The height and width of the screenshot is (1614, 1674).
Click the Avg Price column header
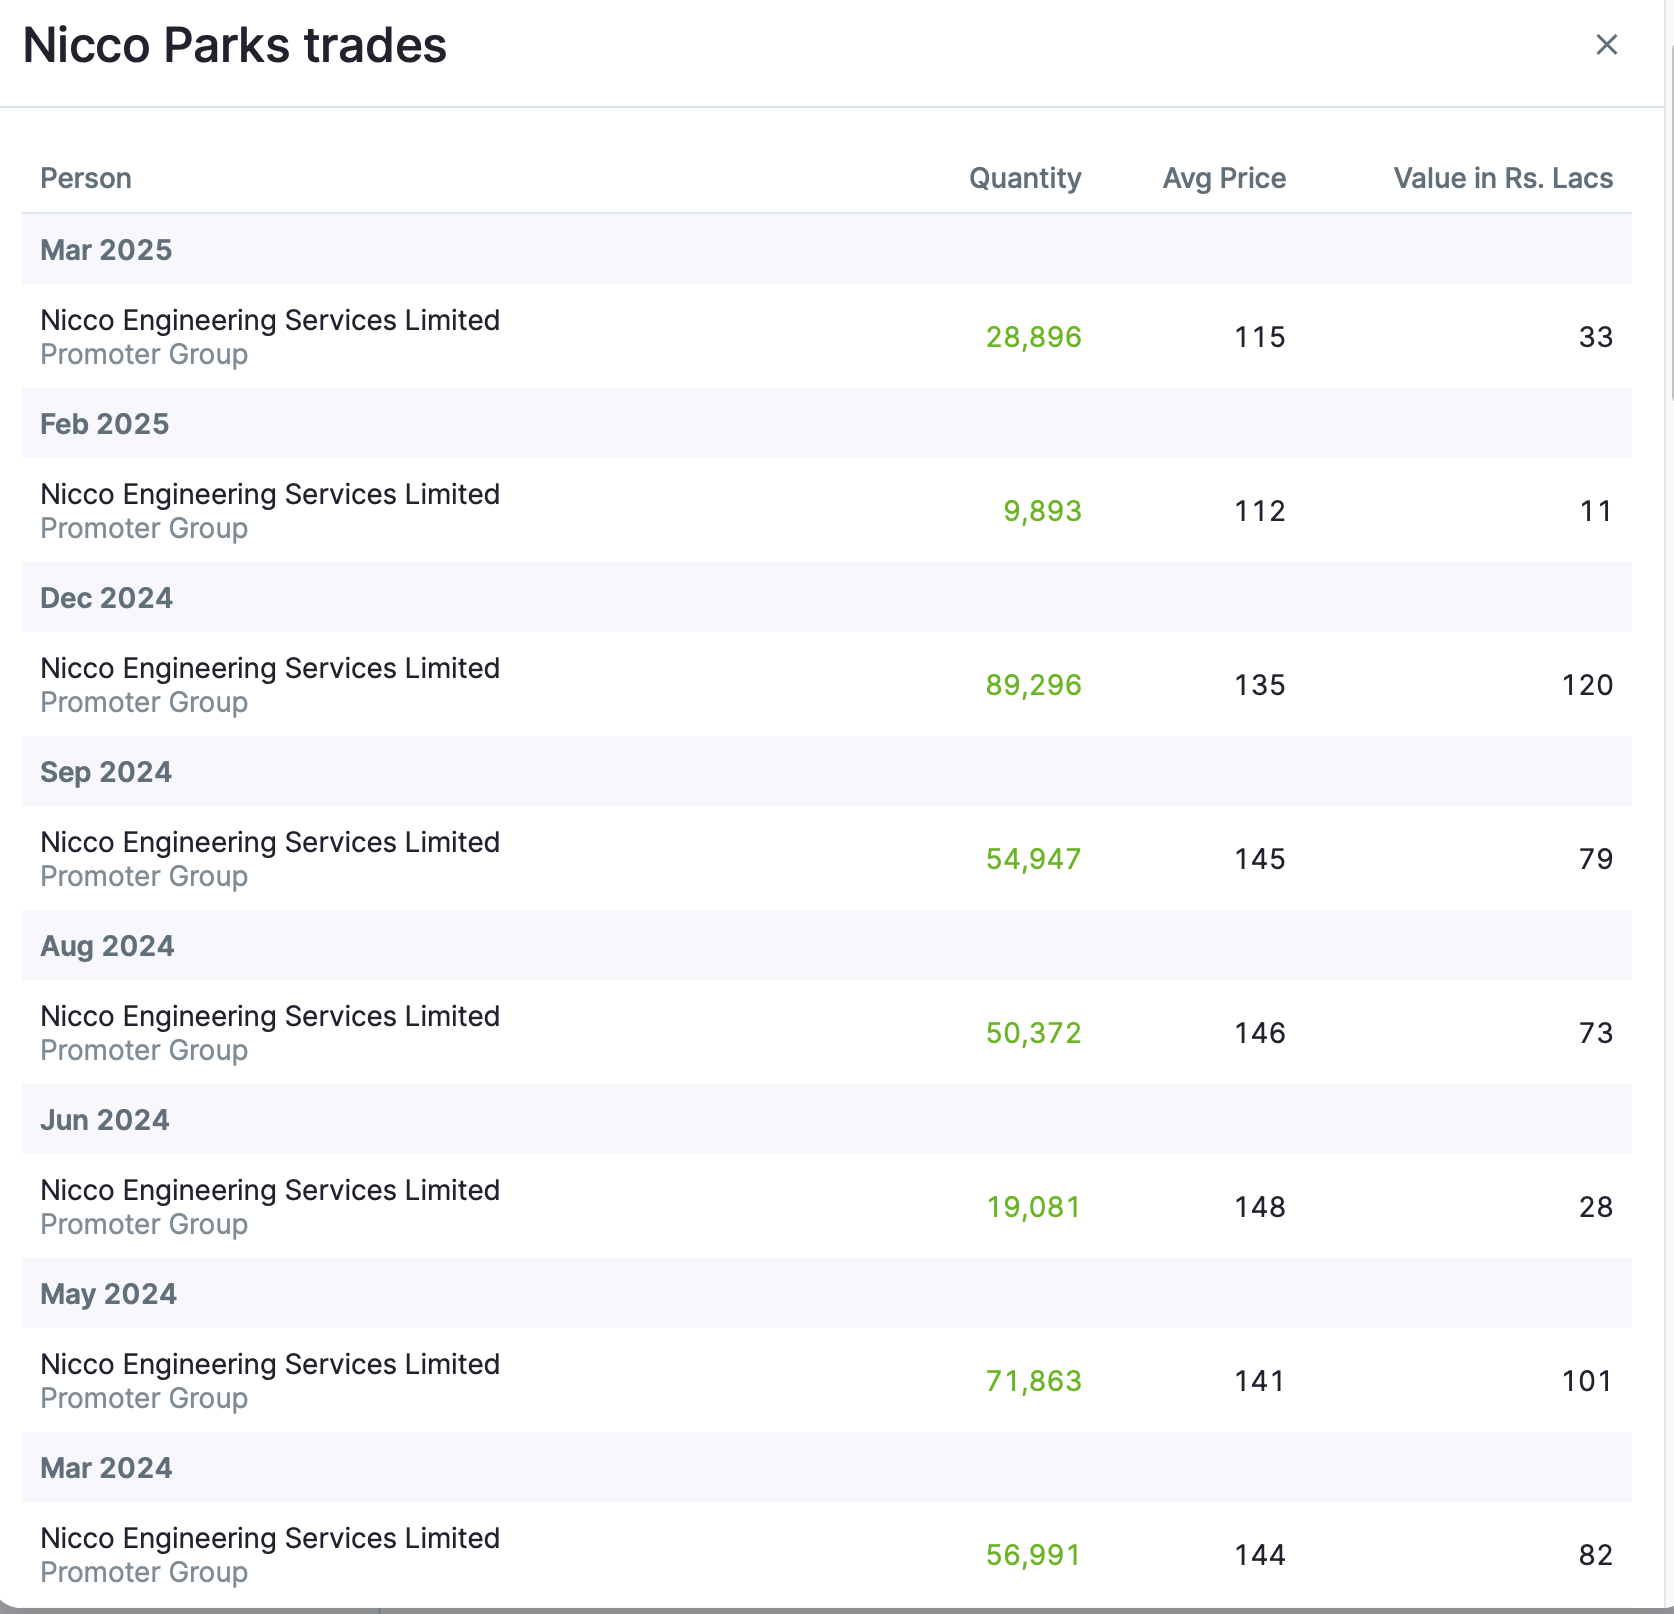tap(1224, 178)
